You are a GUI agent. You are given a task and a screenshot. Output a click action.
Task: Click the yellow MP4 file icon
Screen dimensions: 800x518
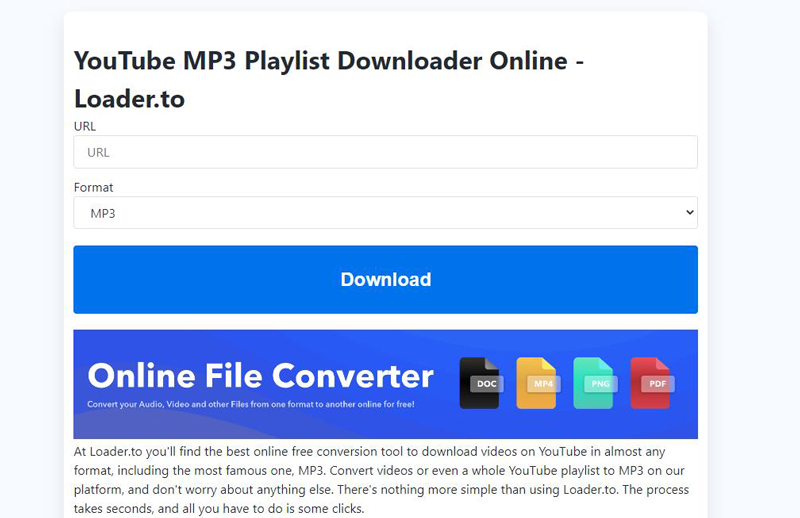538,383
